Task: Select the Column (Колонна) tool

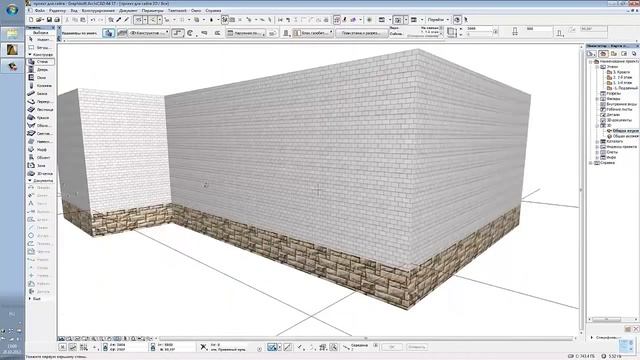Action: pyautogui.click(x=40, y=86)
